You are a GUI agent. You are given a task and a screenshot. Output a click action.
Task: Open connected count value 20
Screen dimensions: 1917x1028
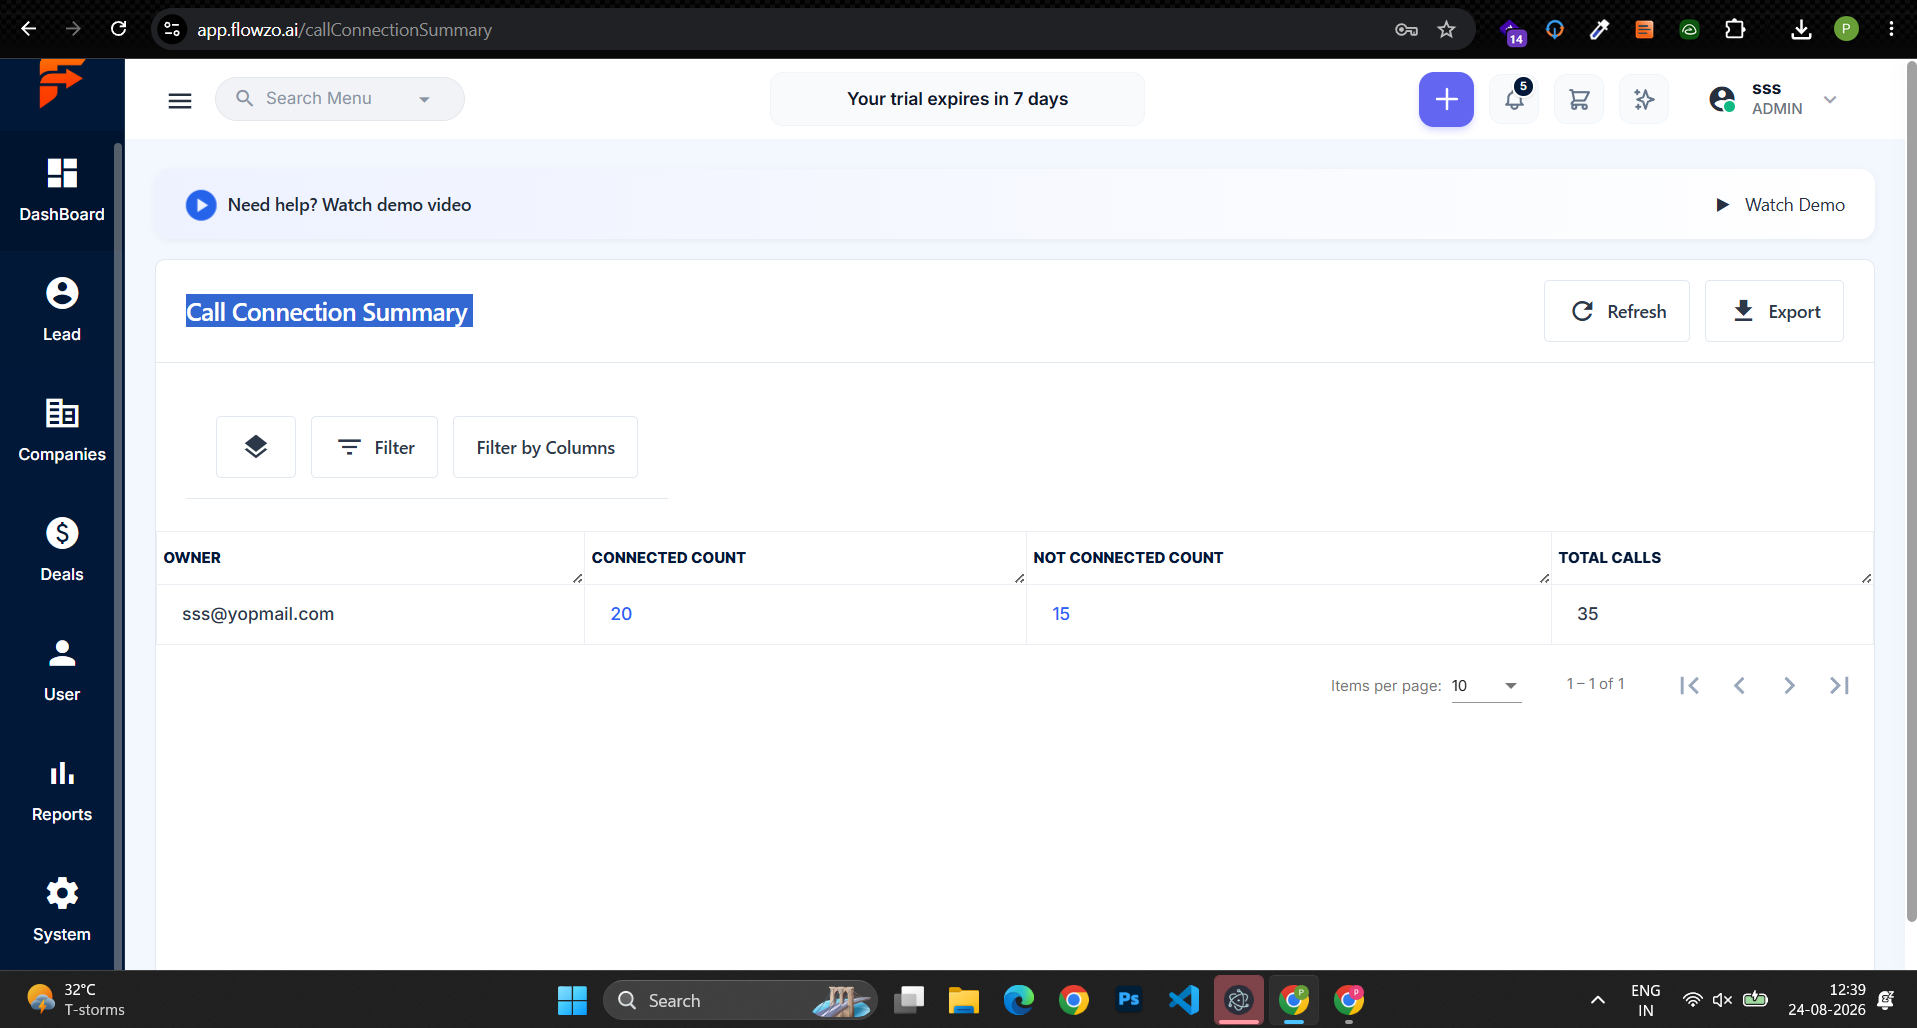point(621,614)
